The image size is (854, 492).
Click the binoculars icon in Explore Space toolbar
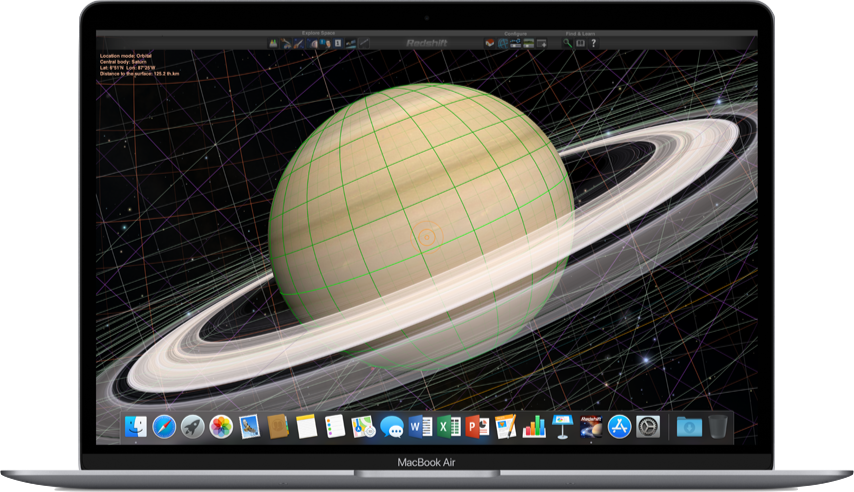273,43
